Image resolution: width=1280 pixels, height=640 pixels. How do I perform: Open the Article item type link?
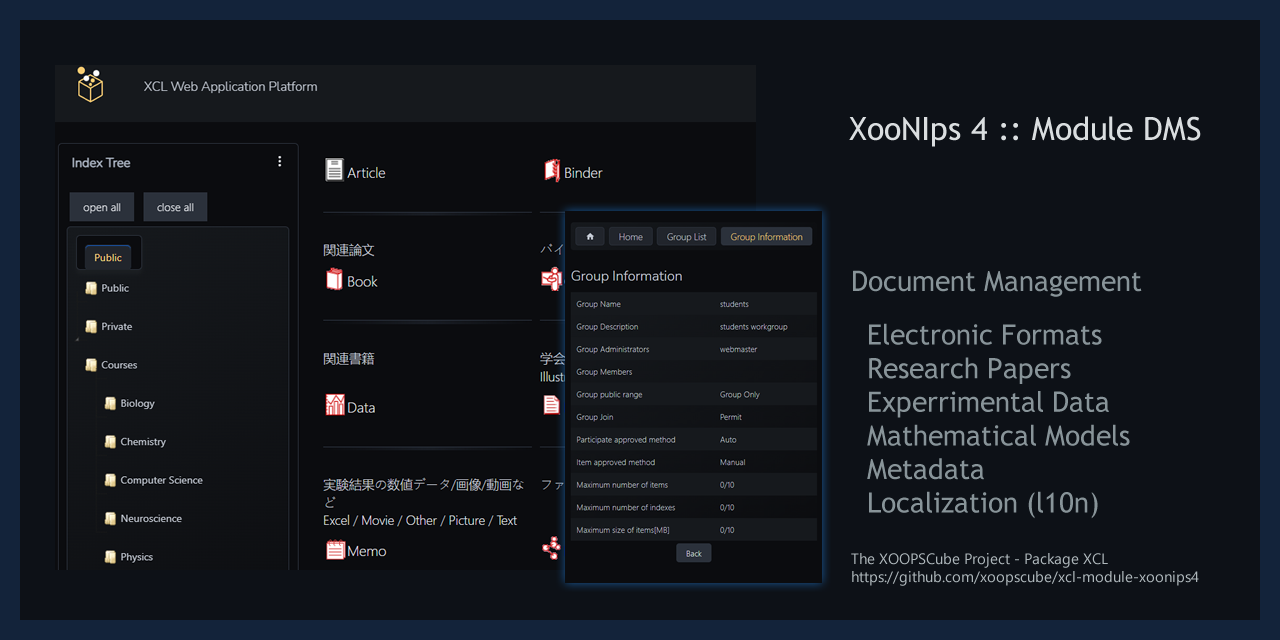coord(366,173)
